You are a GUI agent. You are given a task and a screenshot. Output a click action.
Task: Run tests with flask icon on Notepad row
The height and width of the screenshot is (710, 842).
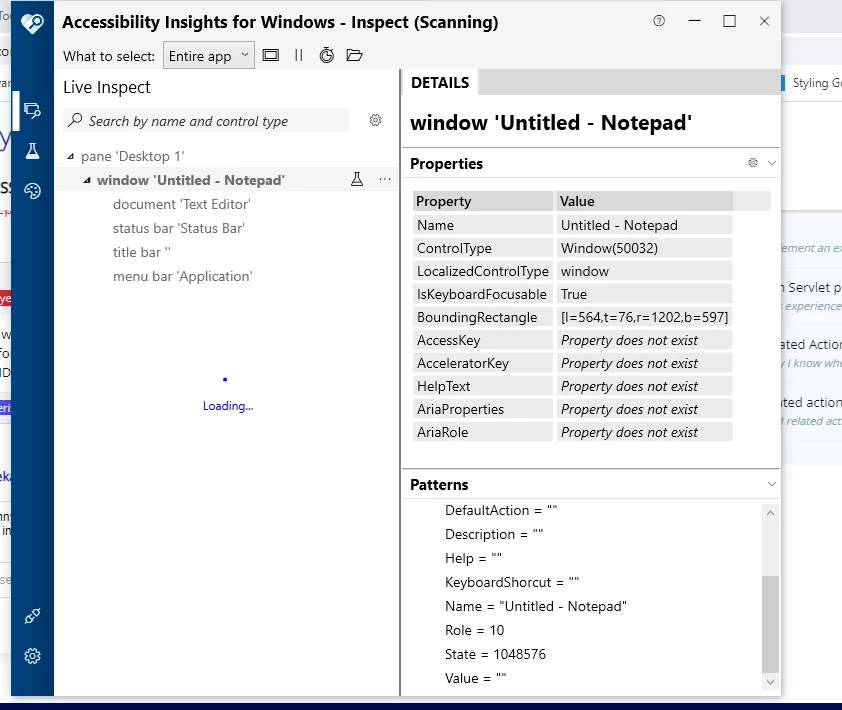357,179
